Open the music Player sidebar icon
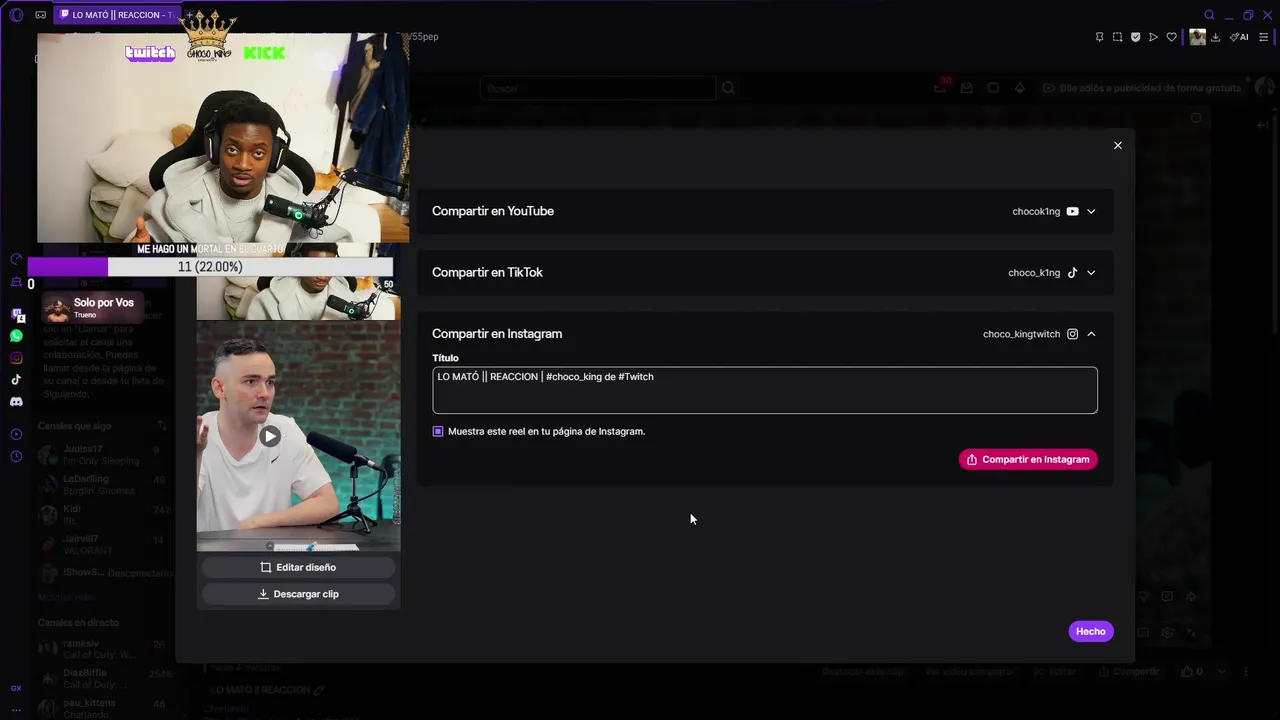This screenshot has height=720, width=1280. [16, 434]
